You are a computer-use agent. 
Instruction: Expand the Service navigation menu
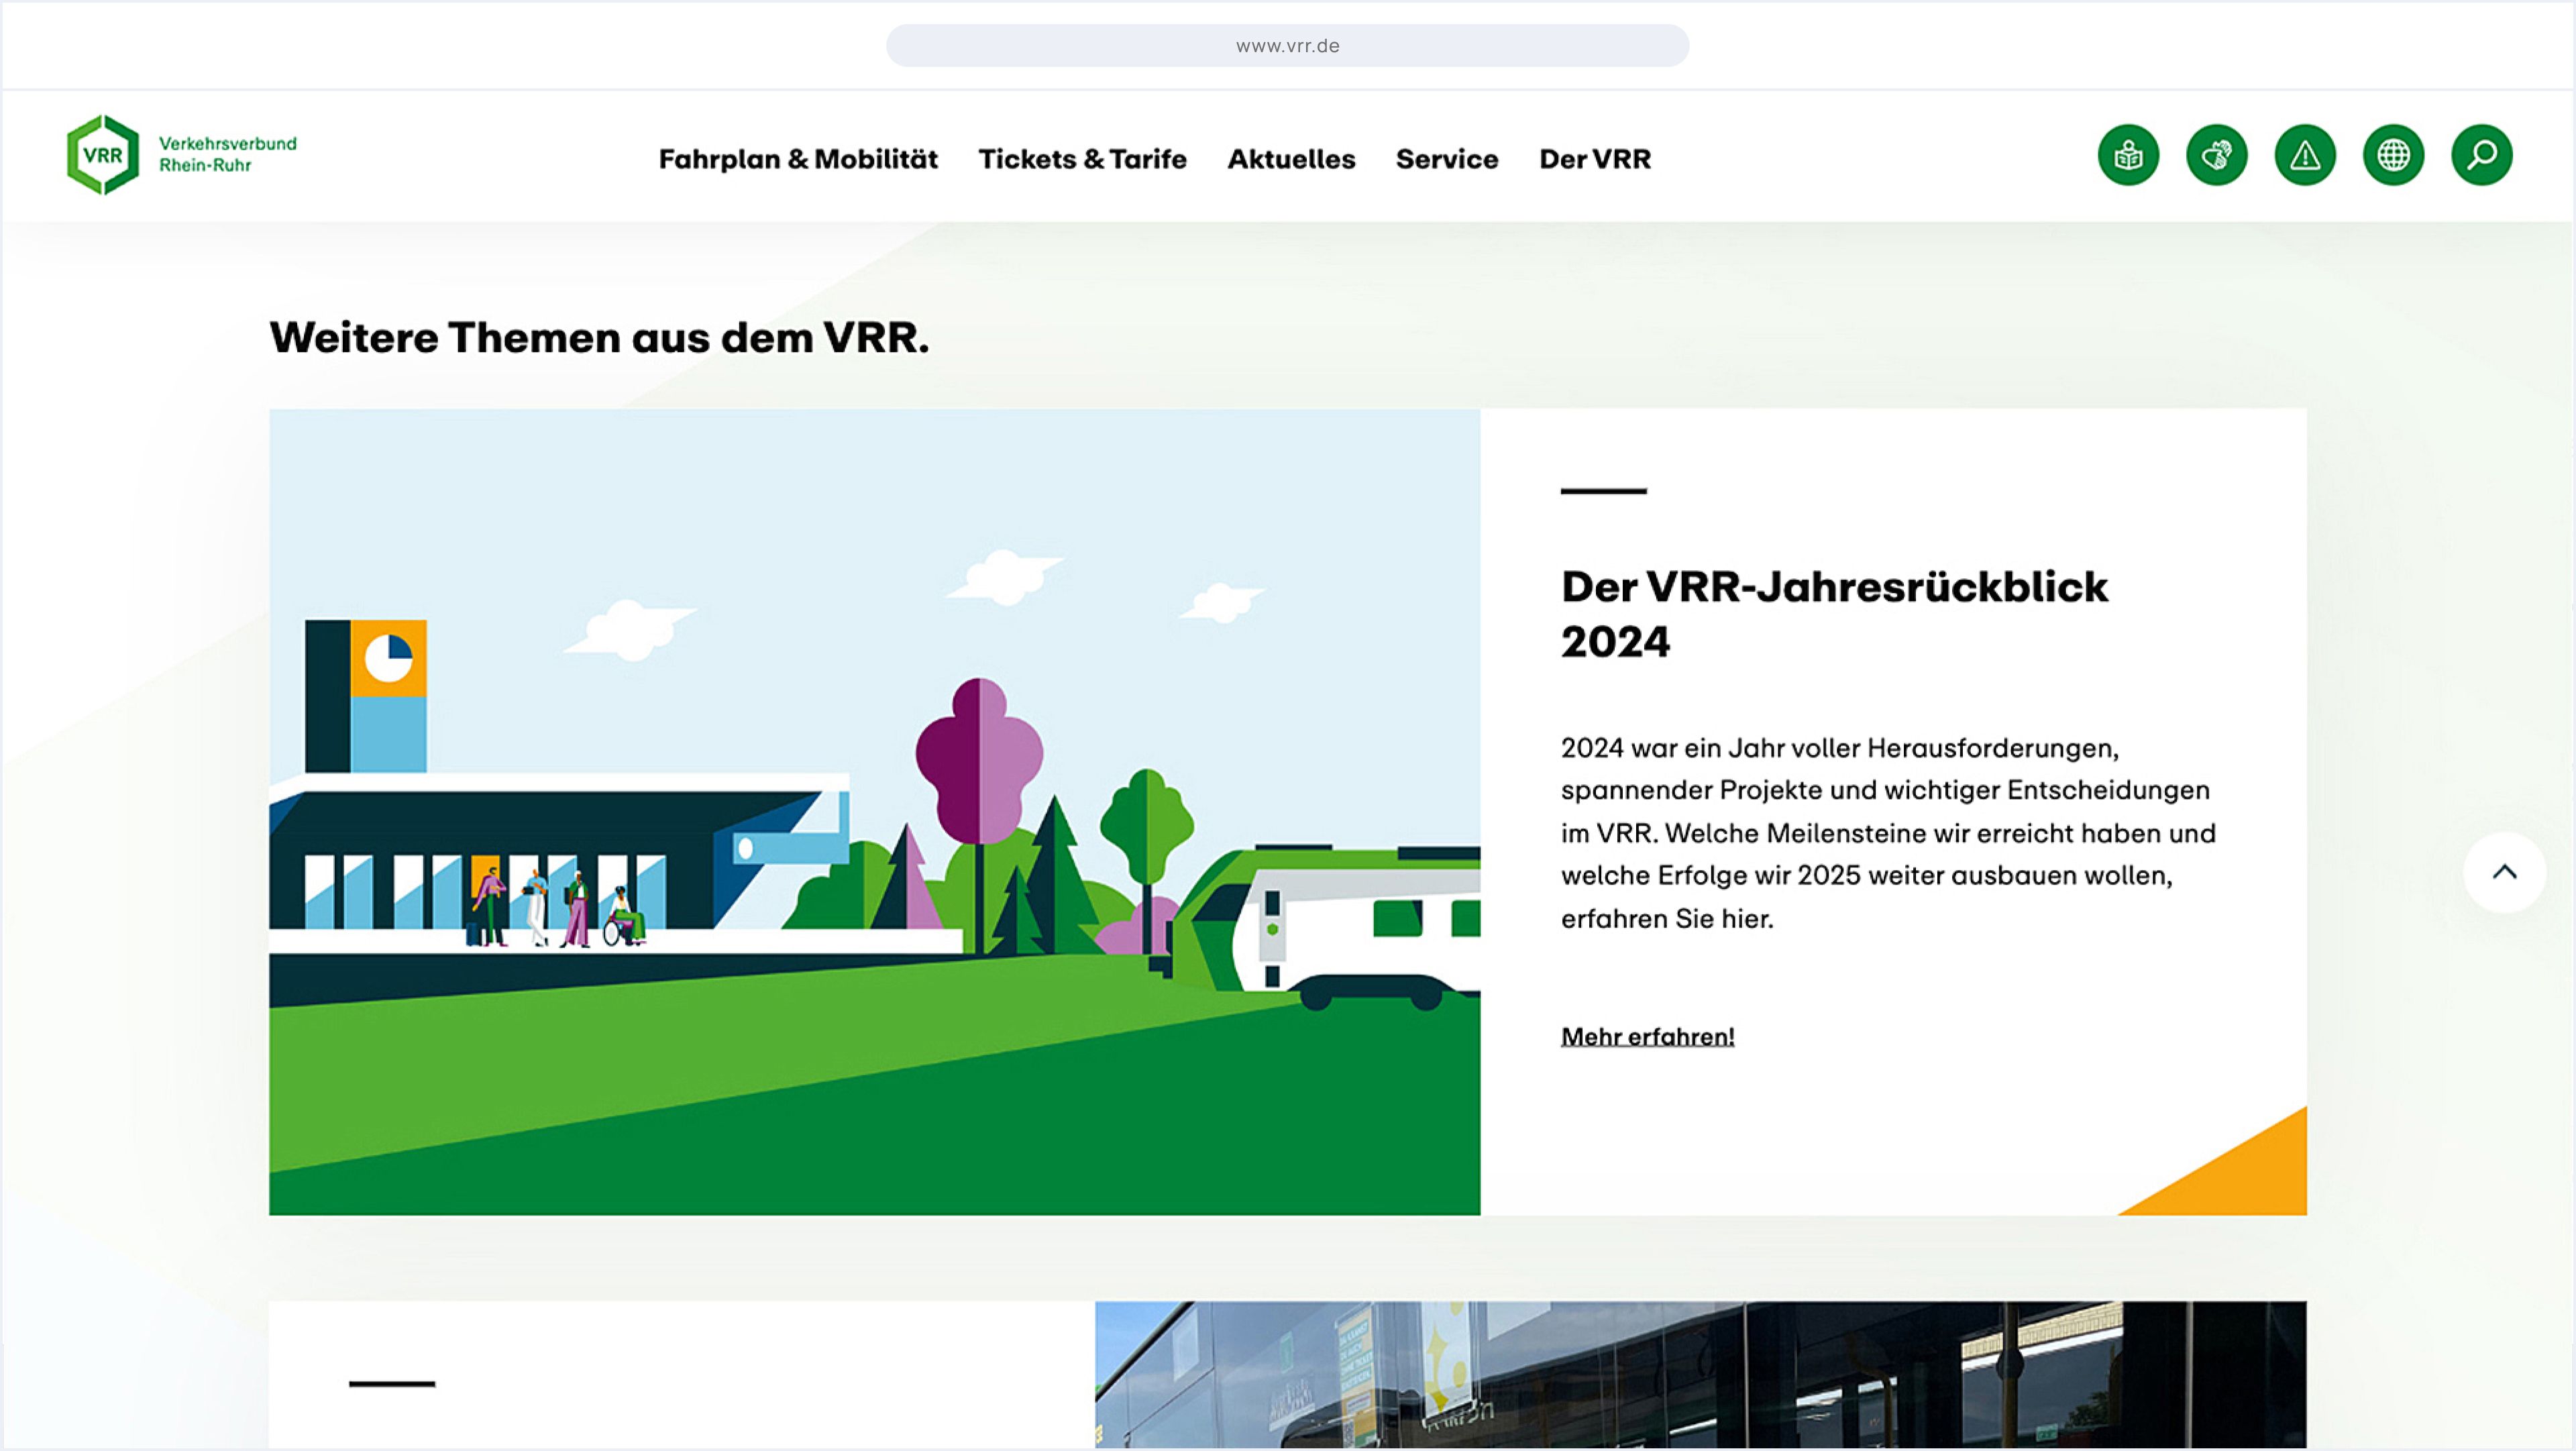(1447, 159)
